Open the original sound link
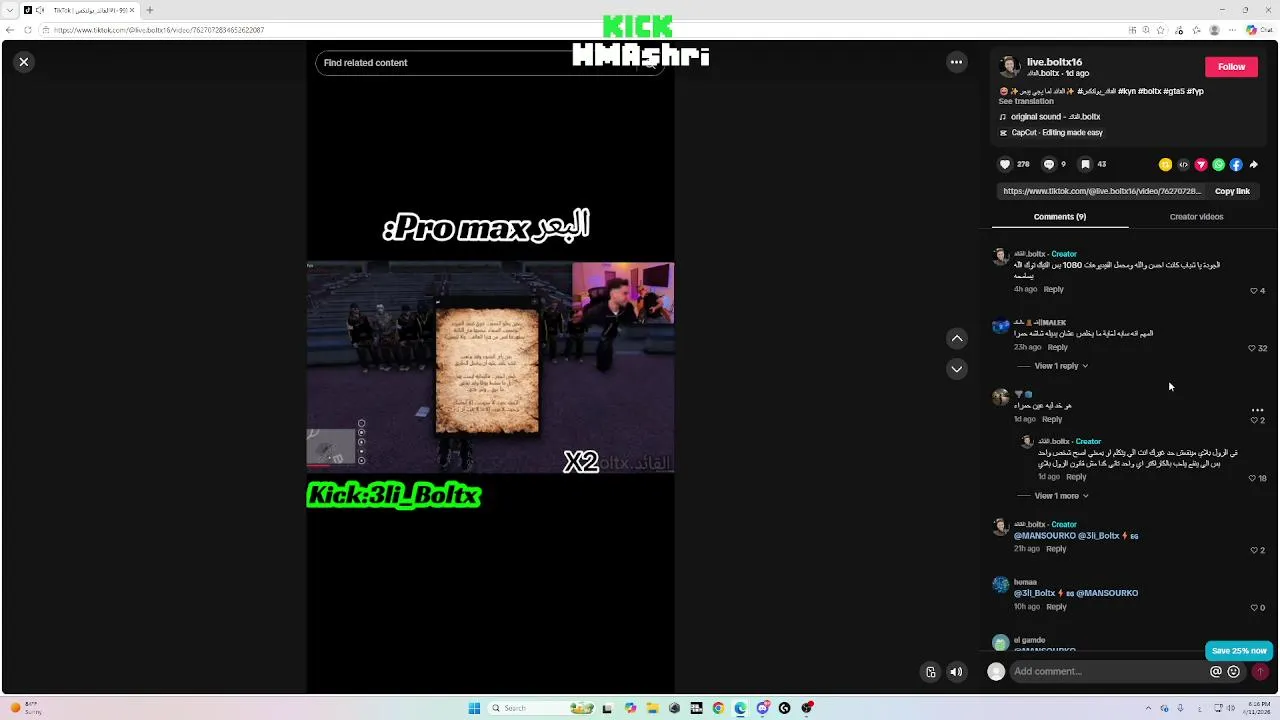The height and width of the screenshot is (720, 1280). (1055, 117)
